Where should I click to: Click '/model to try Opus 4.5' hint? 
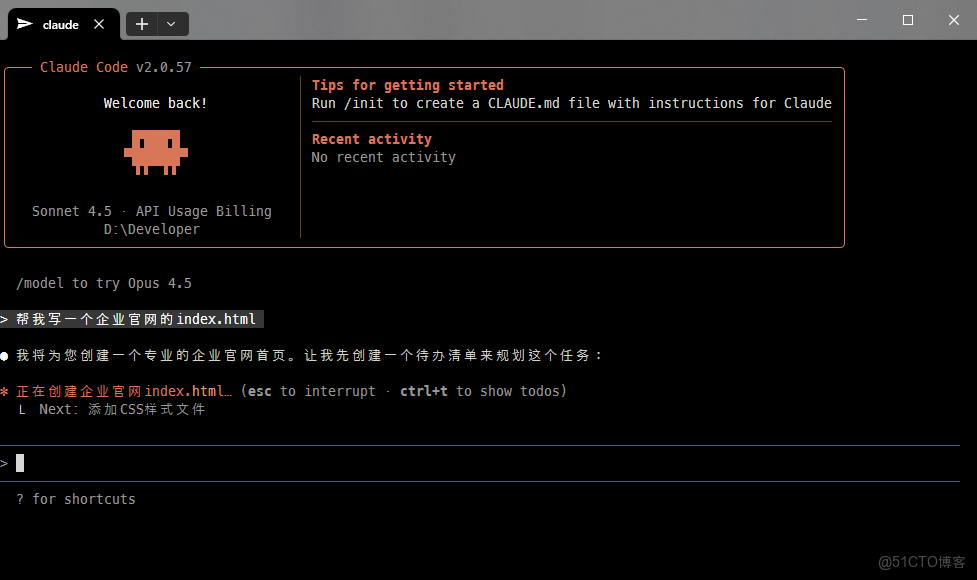coord(104,283)
